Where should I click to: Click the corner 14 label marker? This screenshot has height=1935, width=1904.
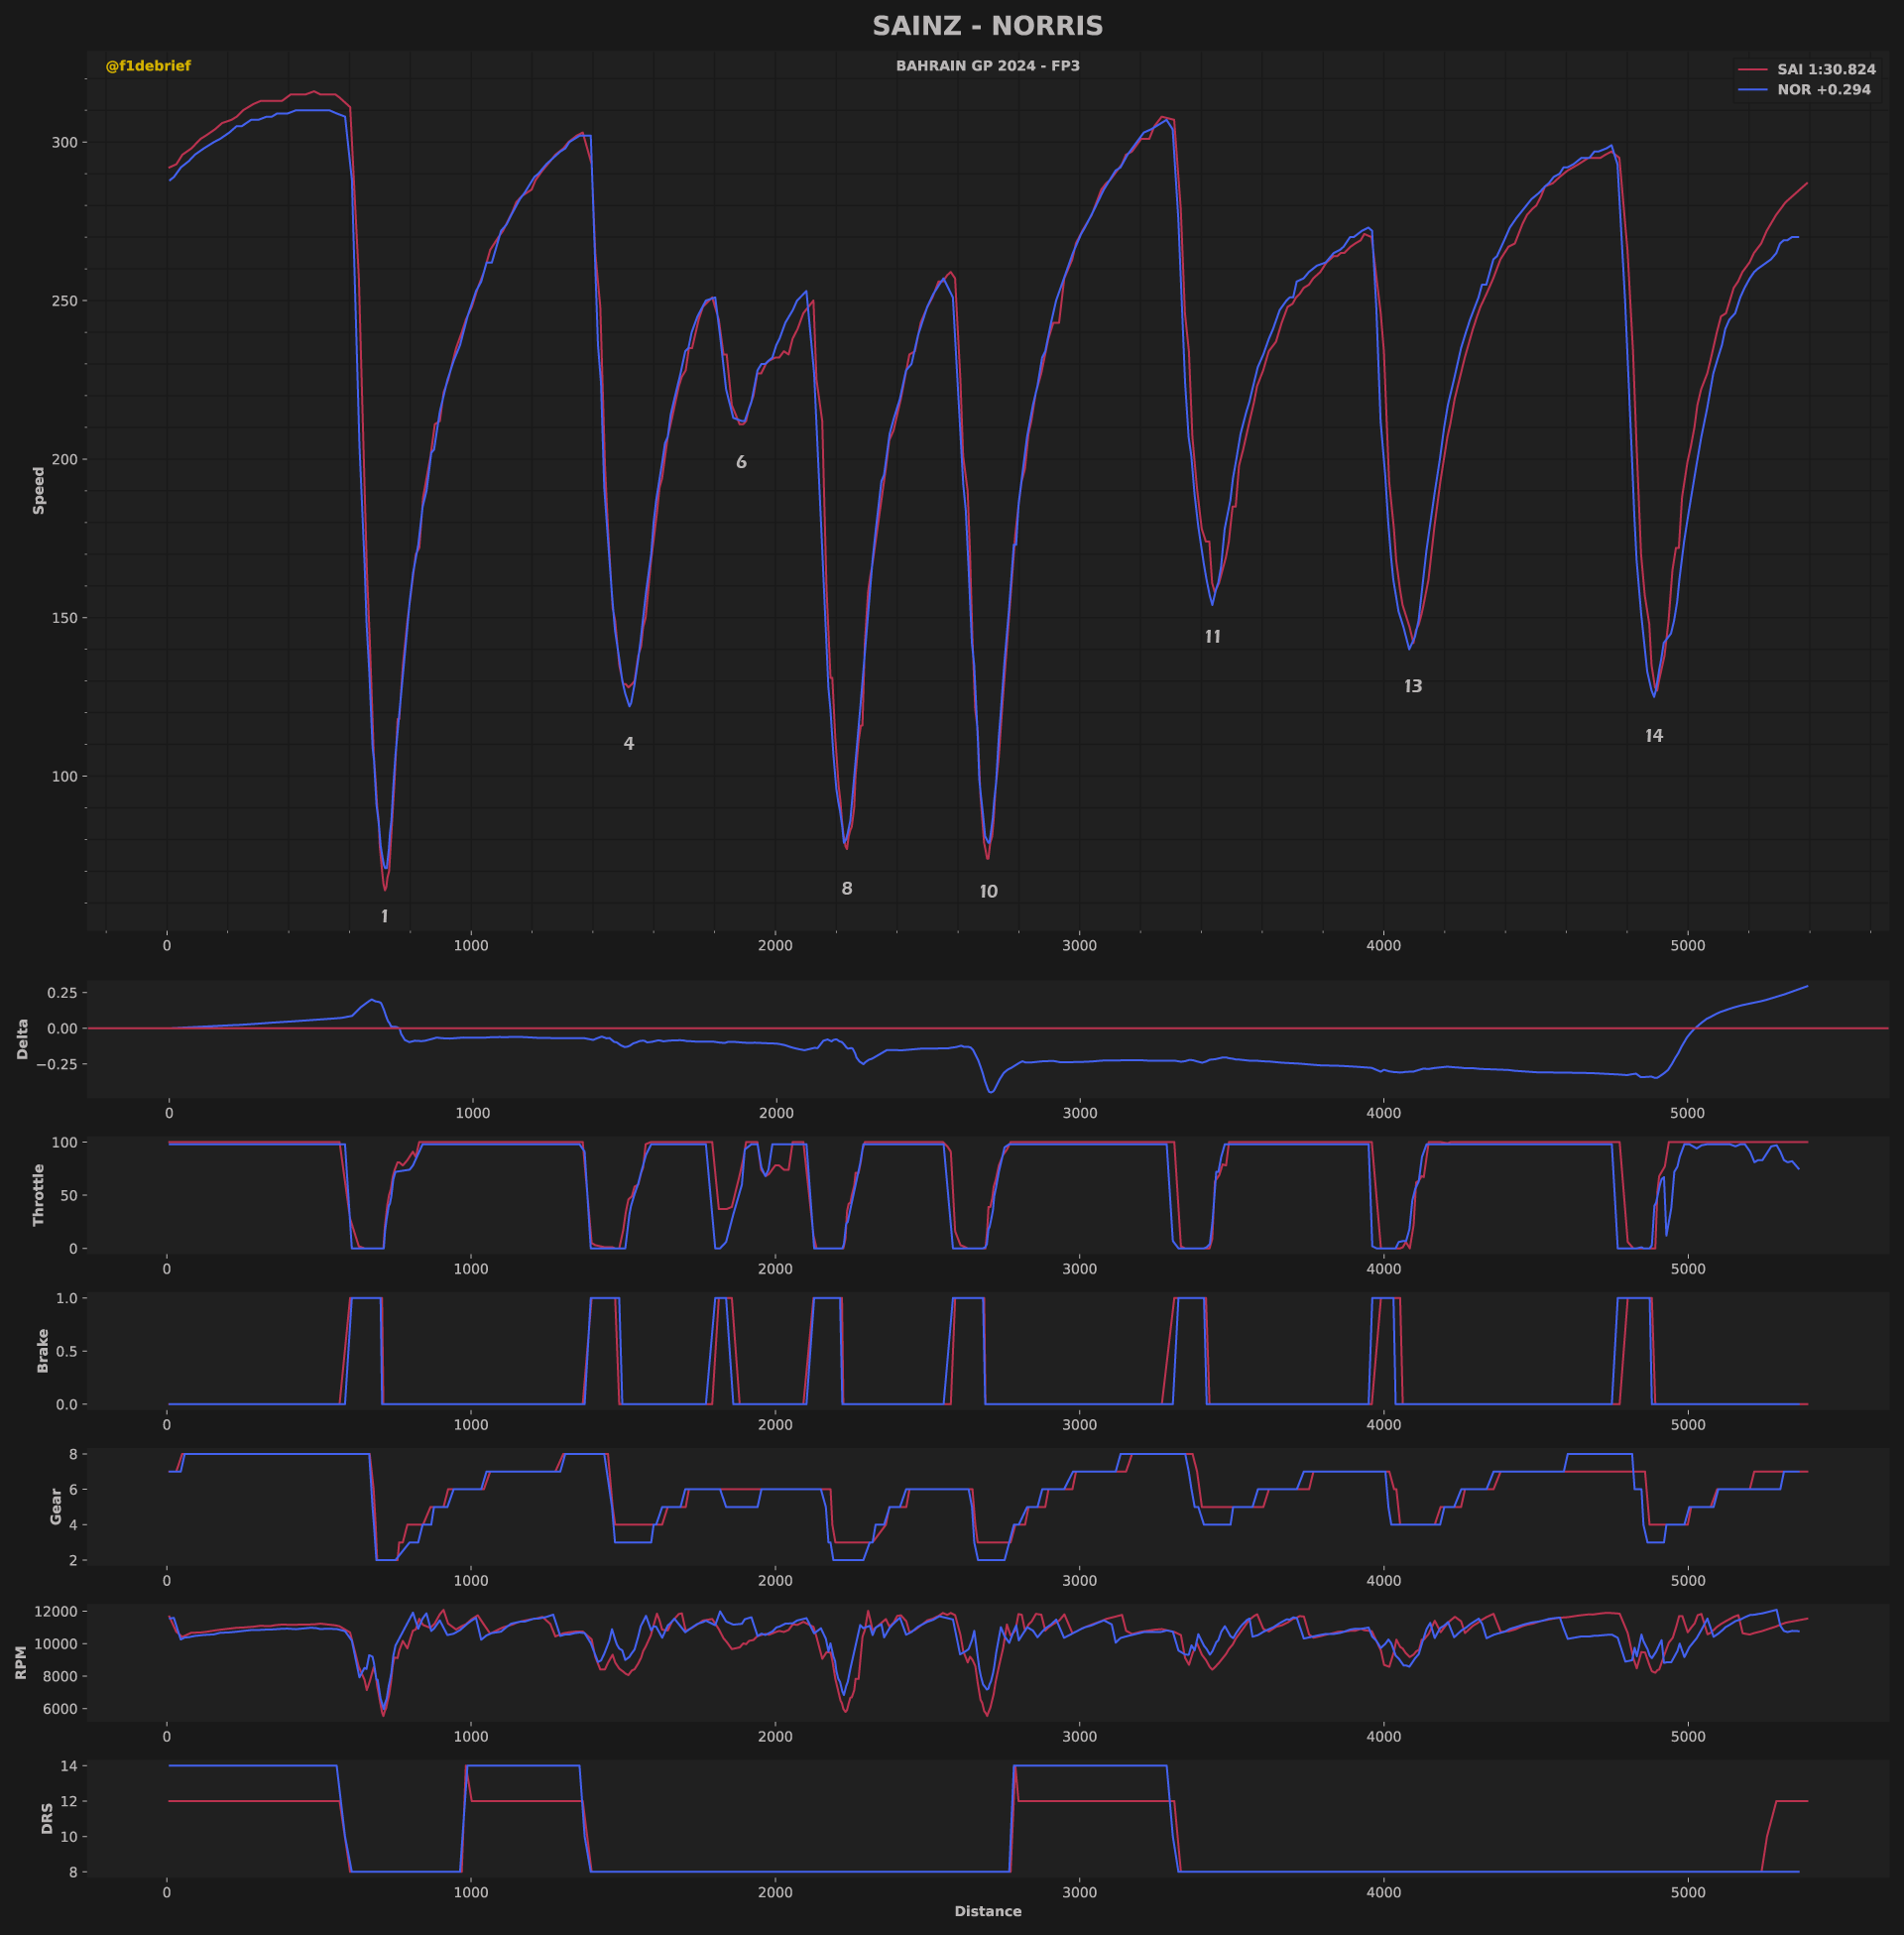[x=1654, y=736]
